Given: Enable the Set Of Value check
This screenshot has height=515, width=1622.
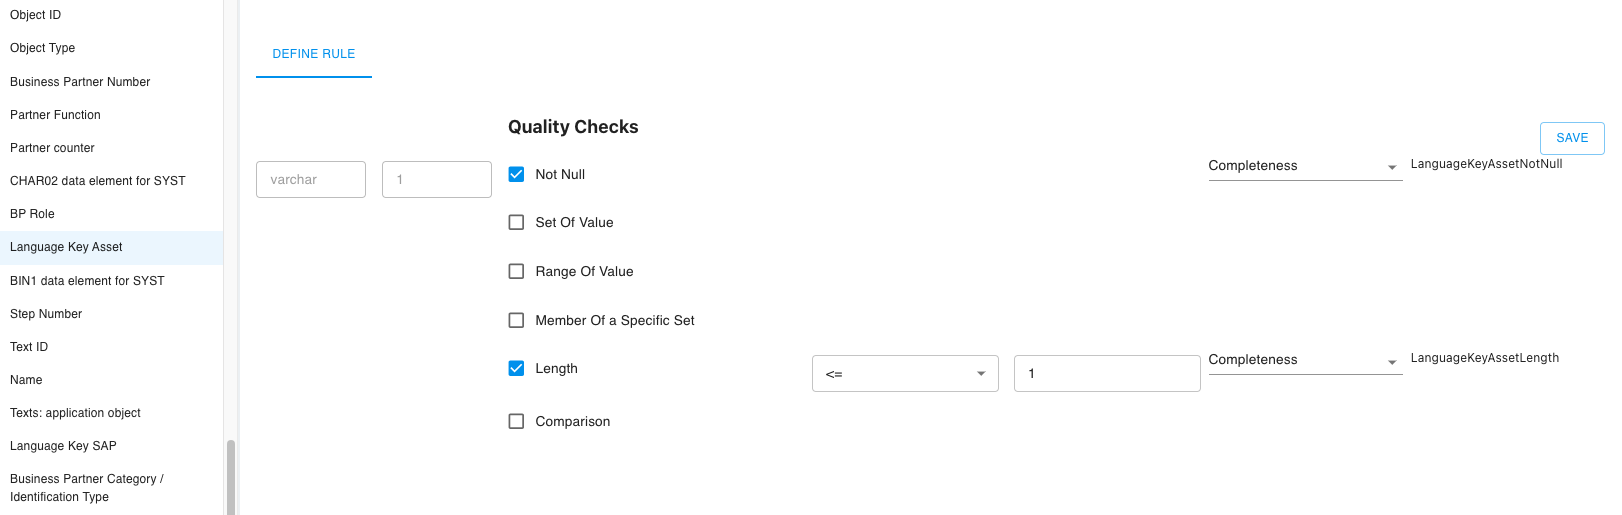Looking at the screenshot, I should pyautogui.click(x=516, y=222).
